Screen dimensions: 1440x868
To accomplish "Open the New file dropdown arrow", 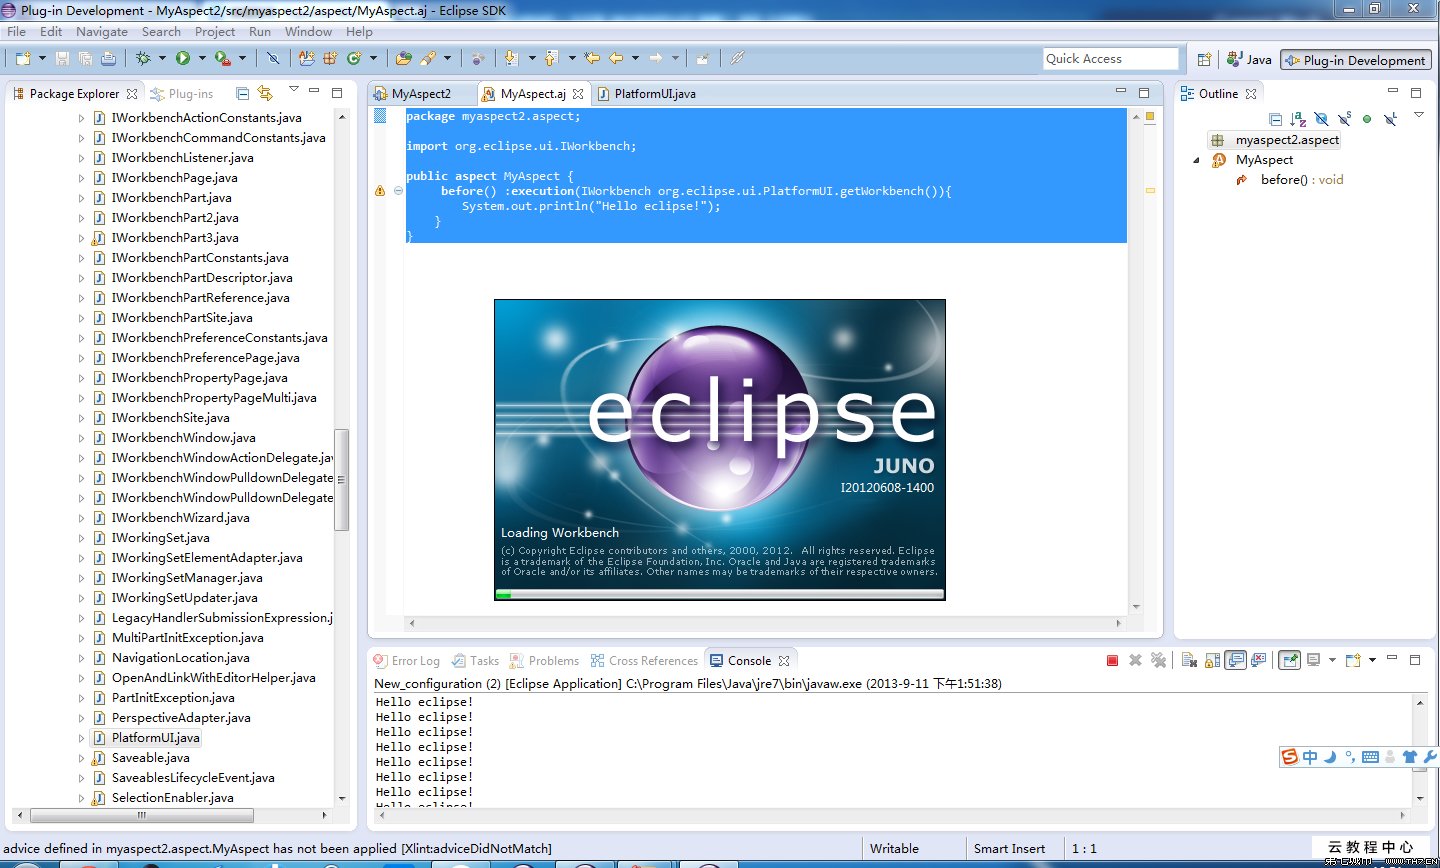I will point(42,58).
